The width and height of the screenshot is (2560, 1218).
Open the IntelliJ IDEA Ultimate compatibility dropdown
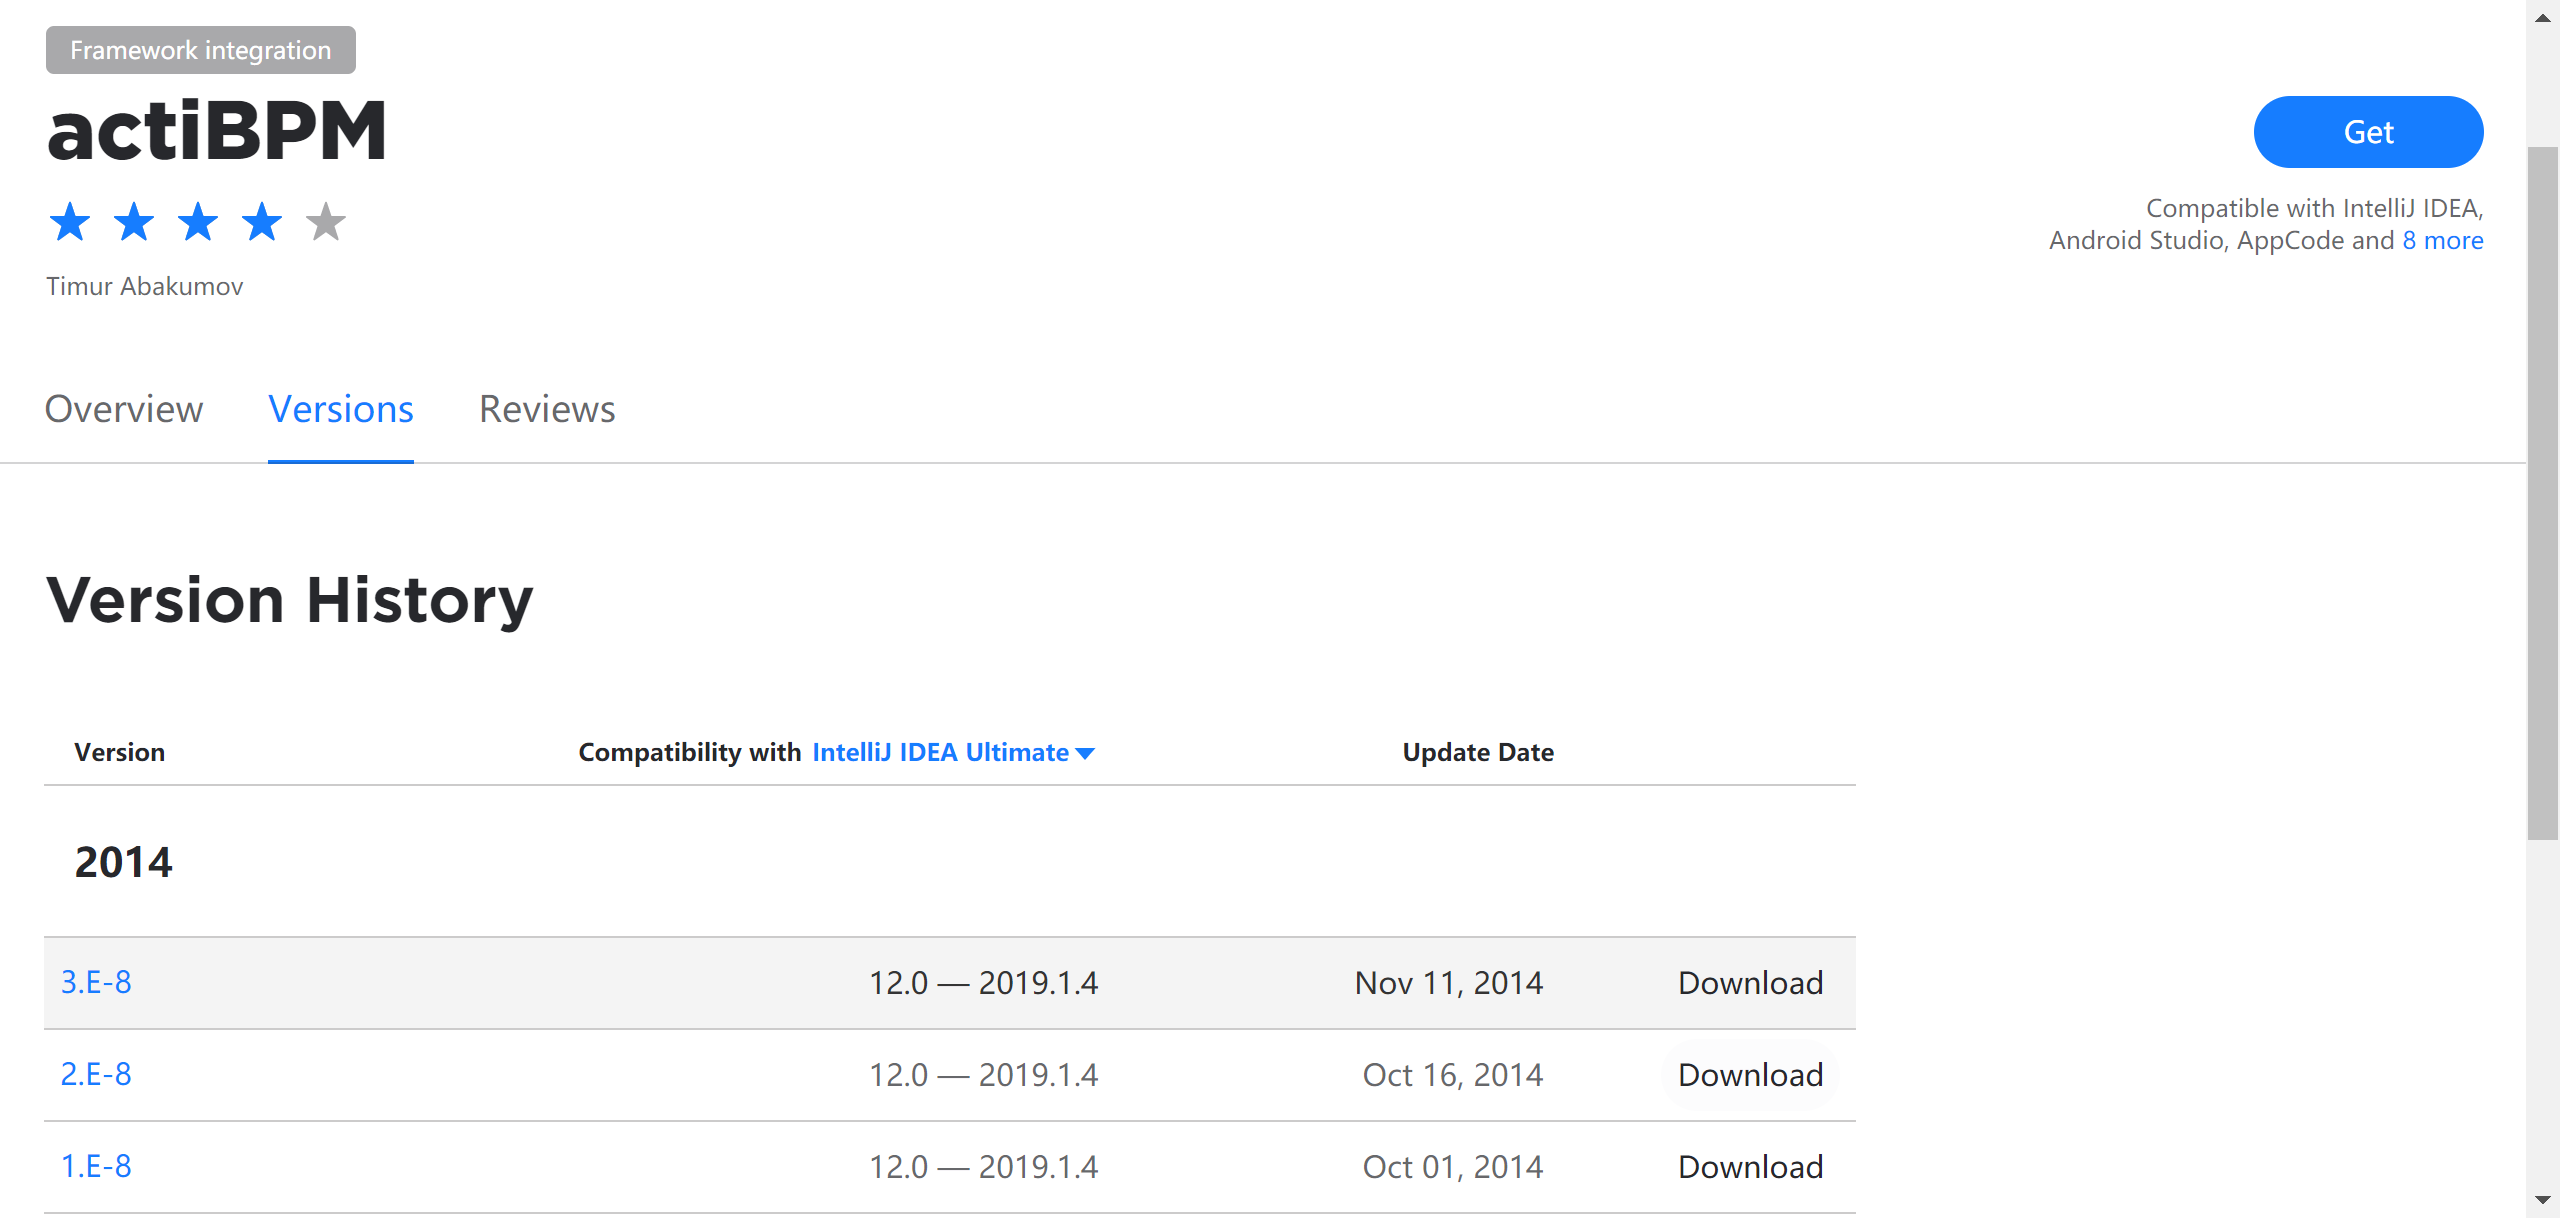(x=954, y=753)
